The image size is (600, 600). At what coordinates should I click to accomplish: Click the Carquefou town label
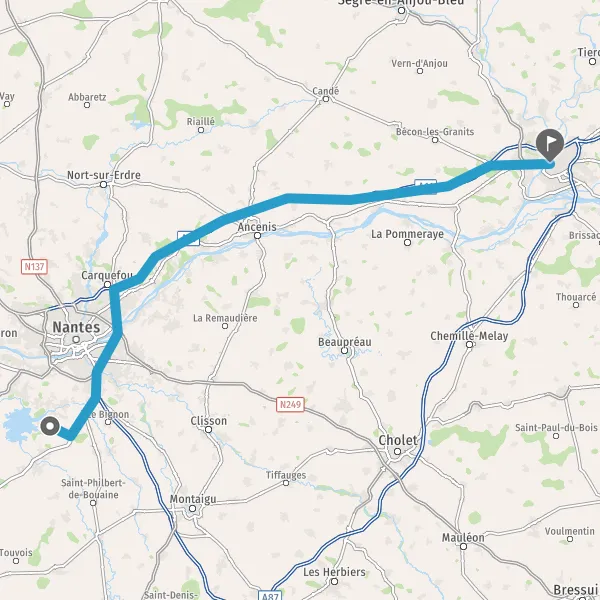[107, 275]
